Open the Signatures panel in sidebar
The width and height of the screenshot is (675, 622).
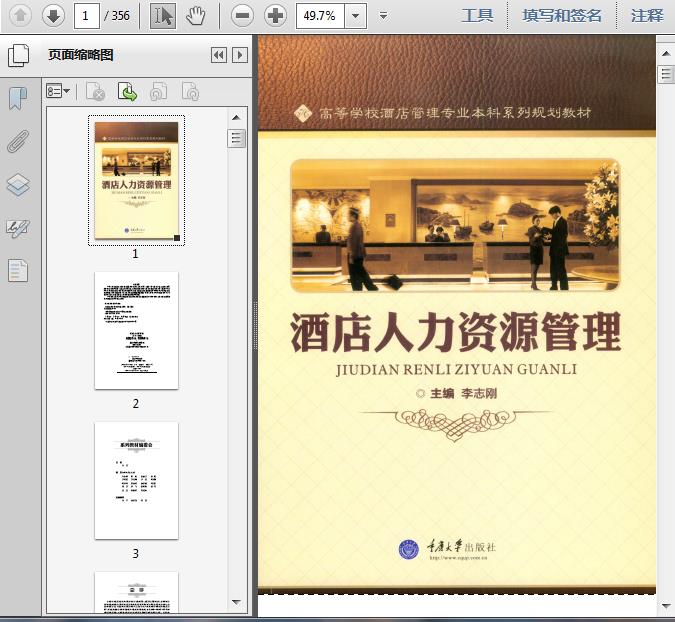(18, 228)
